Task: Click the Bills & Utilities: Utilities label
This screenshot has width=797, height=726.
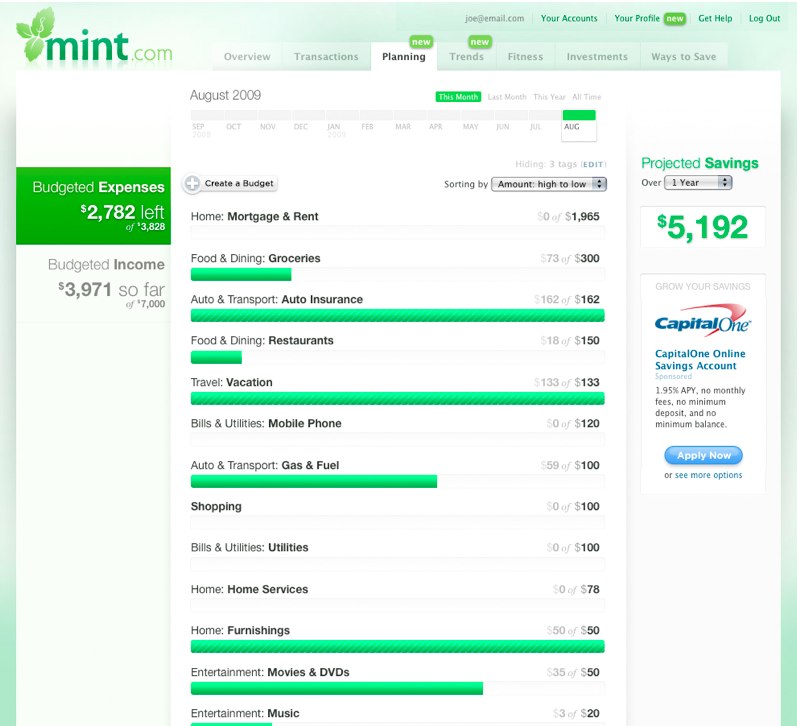Action: (x=250, y=548)
